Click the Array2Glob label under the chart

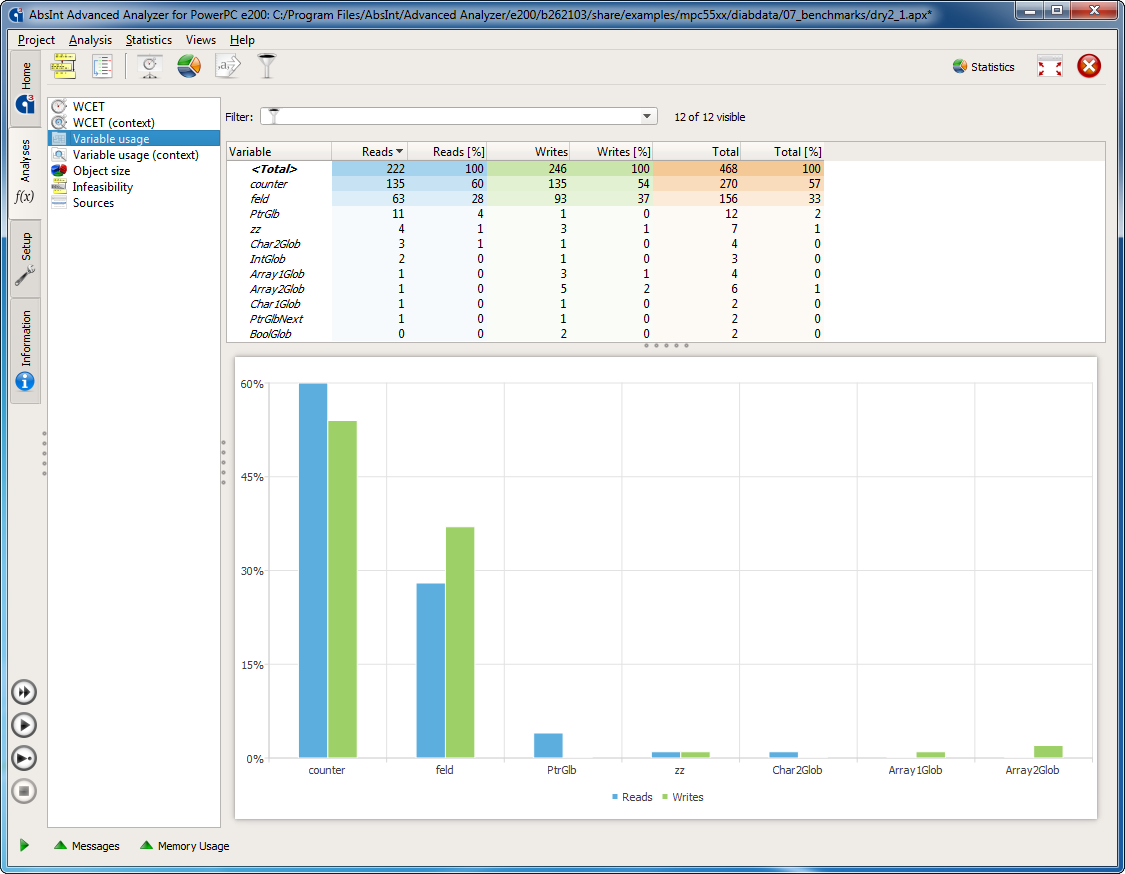pyautogui.click(x=1032, y=770)
